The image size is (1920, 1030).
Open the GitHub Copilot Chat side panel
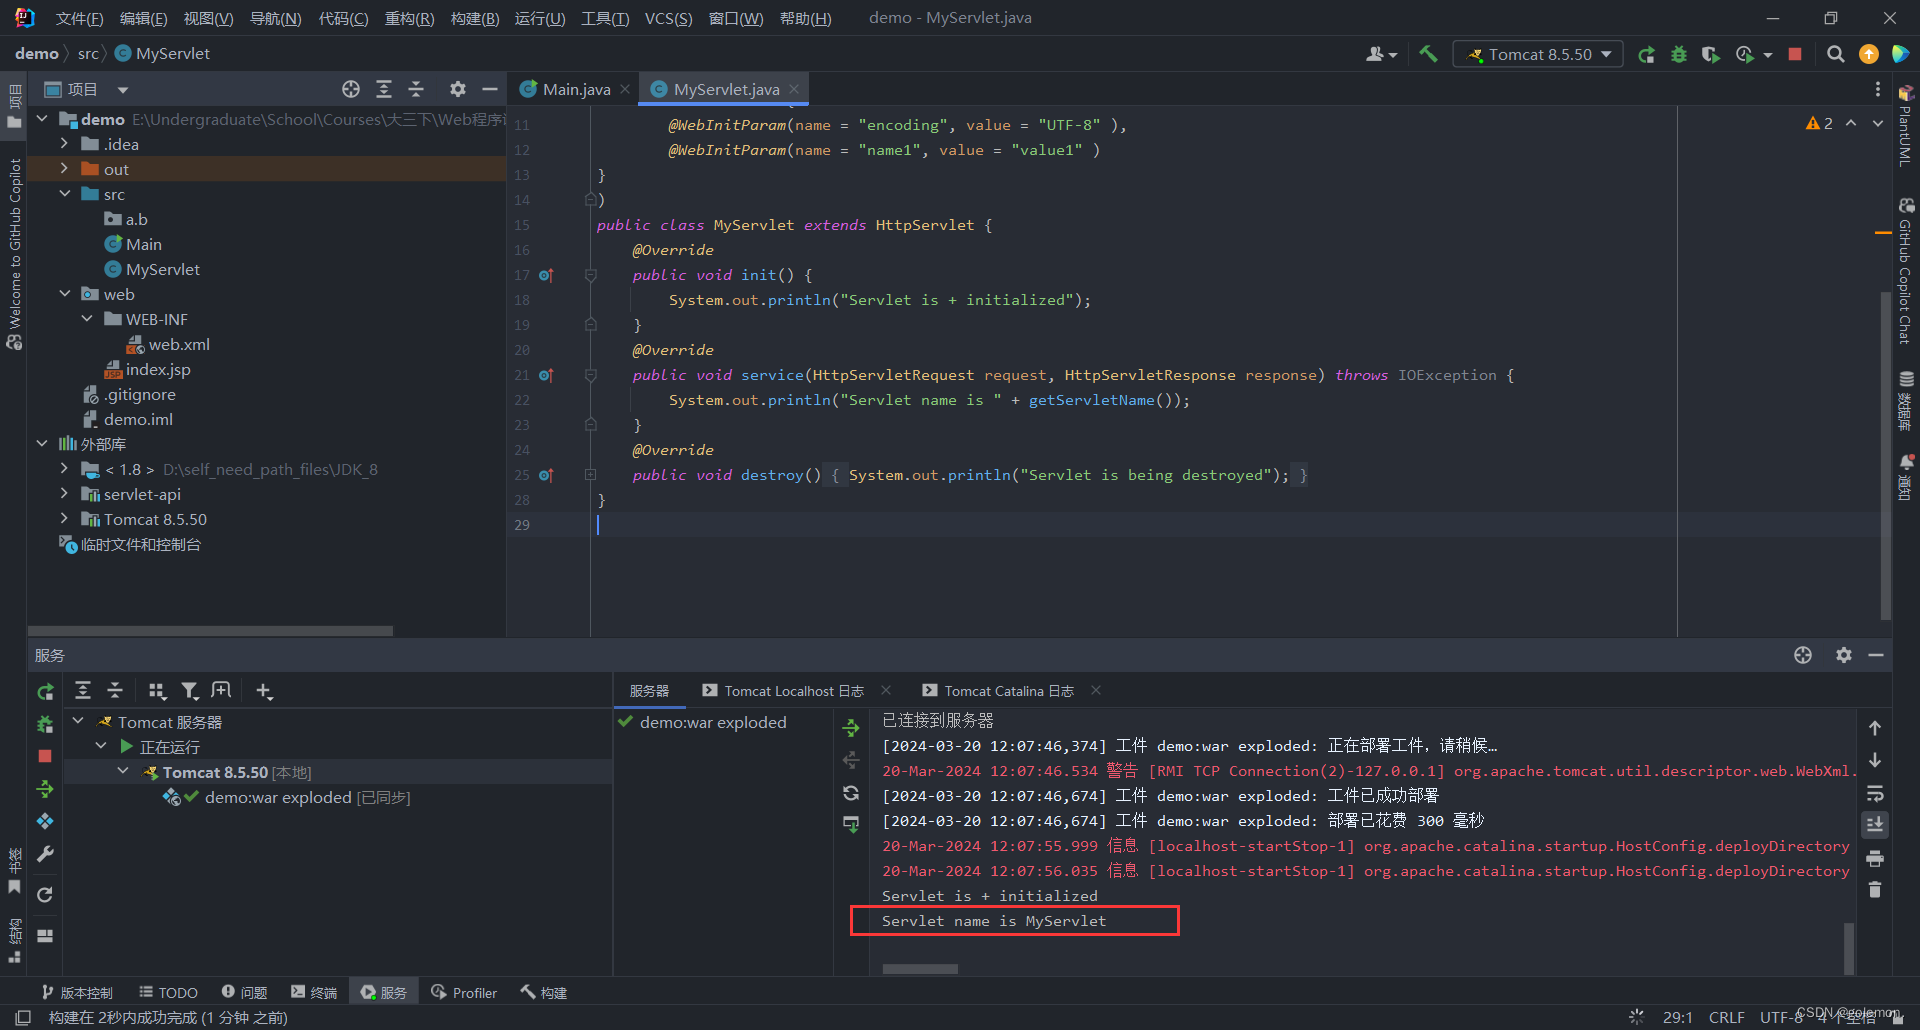point(1906,272)
